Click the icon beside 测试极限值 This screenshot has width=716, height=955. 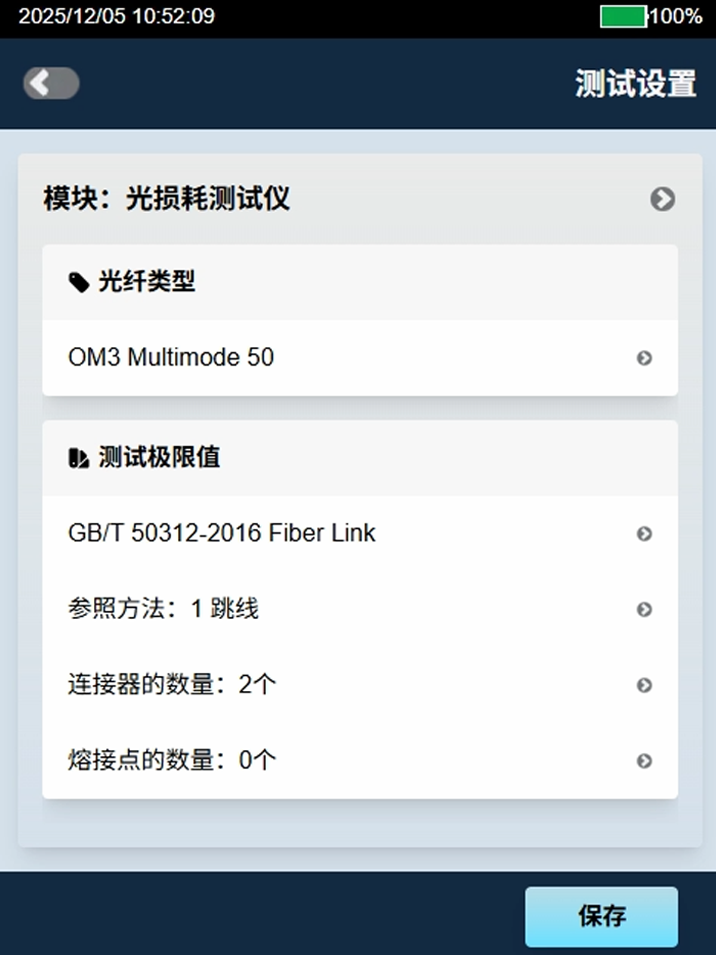click(x=78, y=459)
